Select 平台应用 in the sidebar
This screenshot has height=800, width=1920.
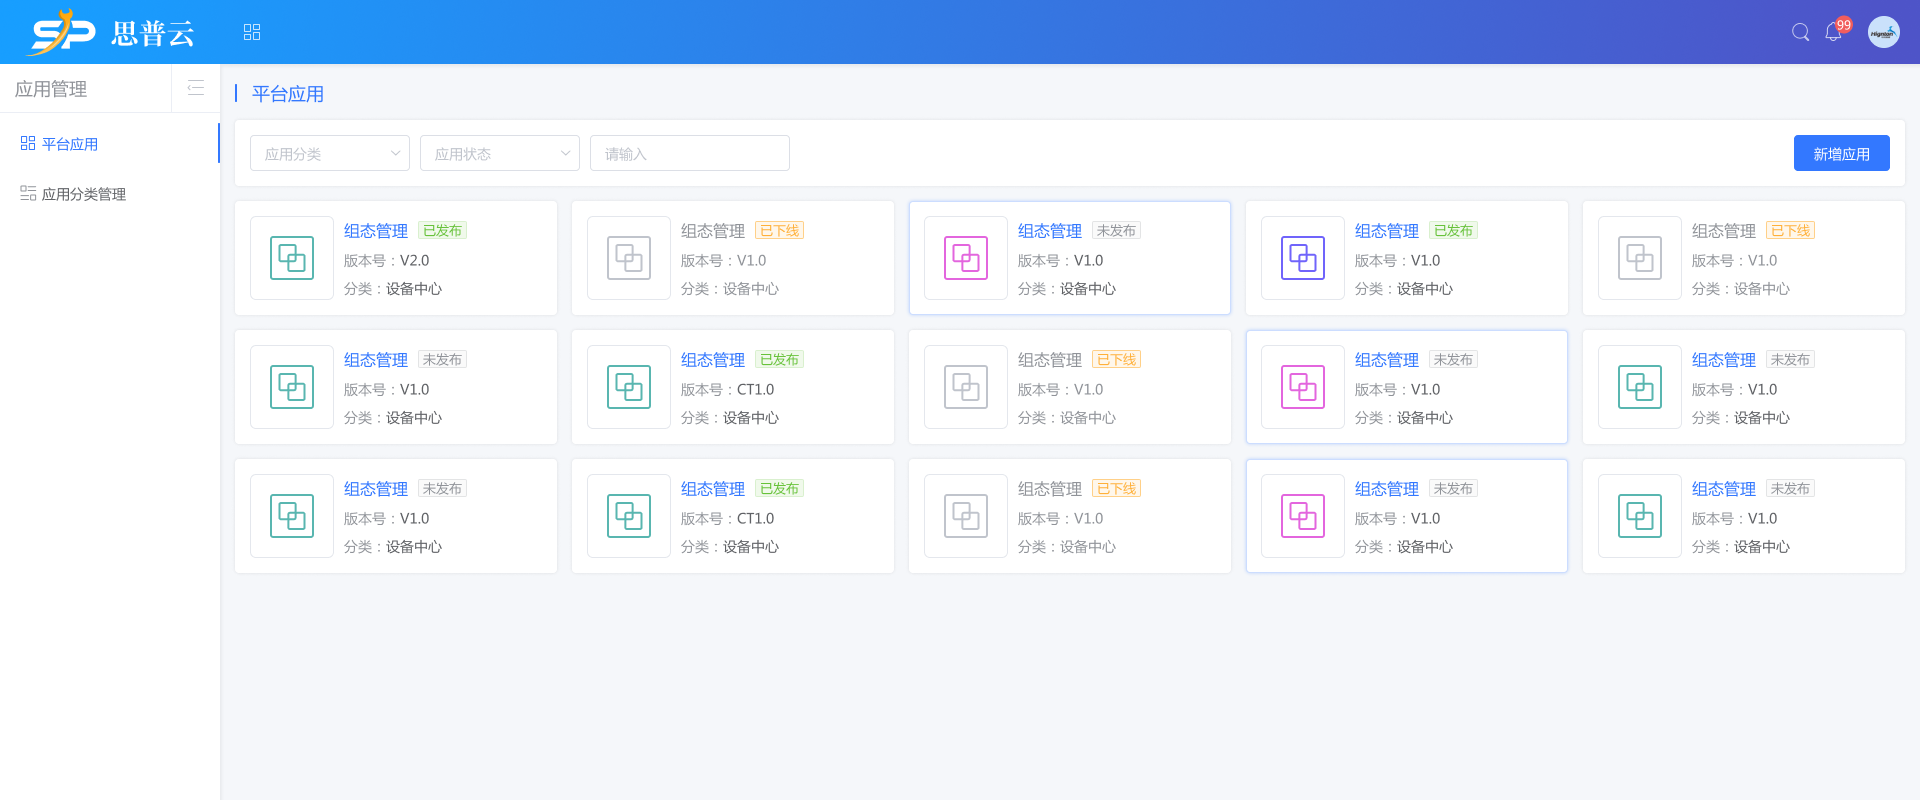(70, 144)
